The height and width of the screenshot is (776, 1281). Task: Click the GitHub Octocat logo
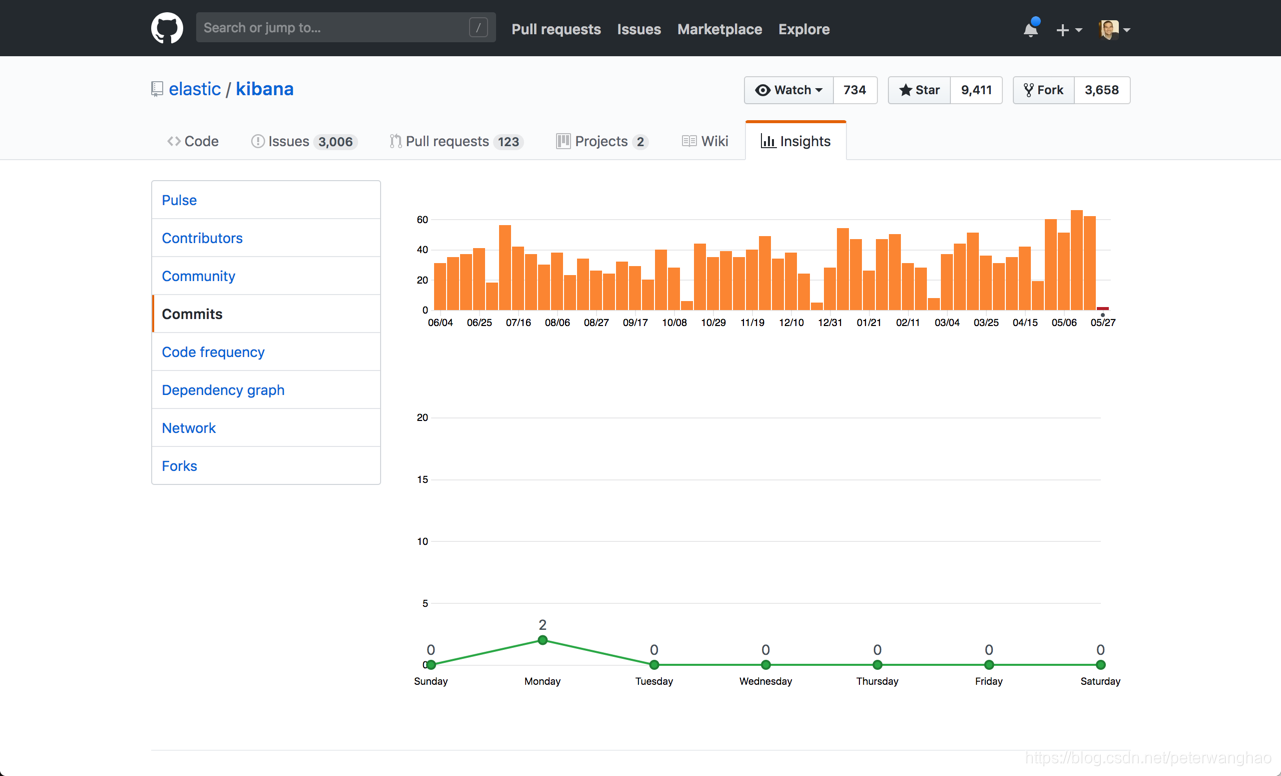pos(166,27)
